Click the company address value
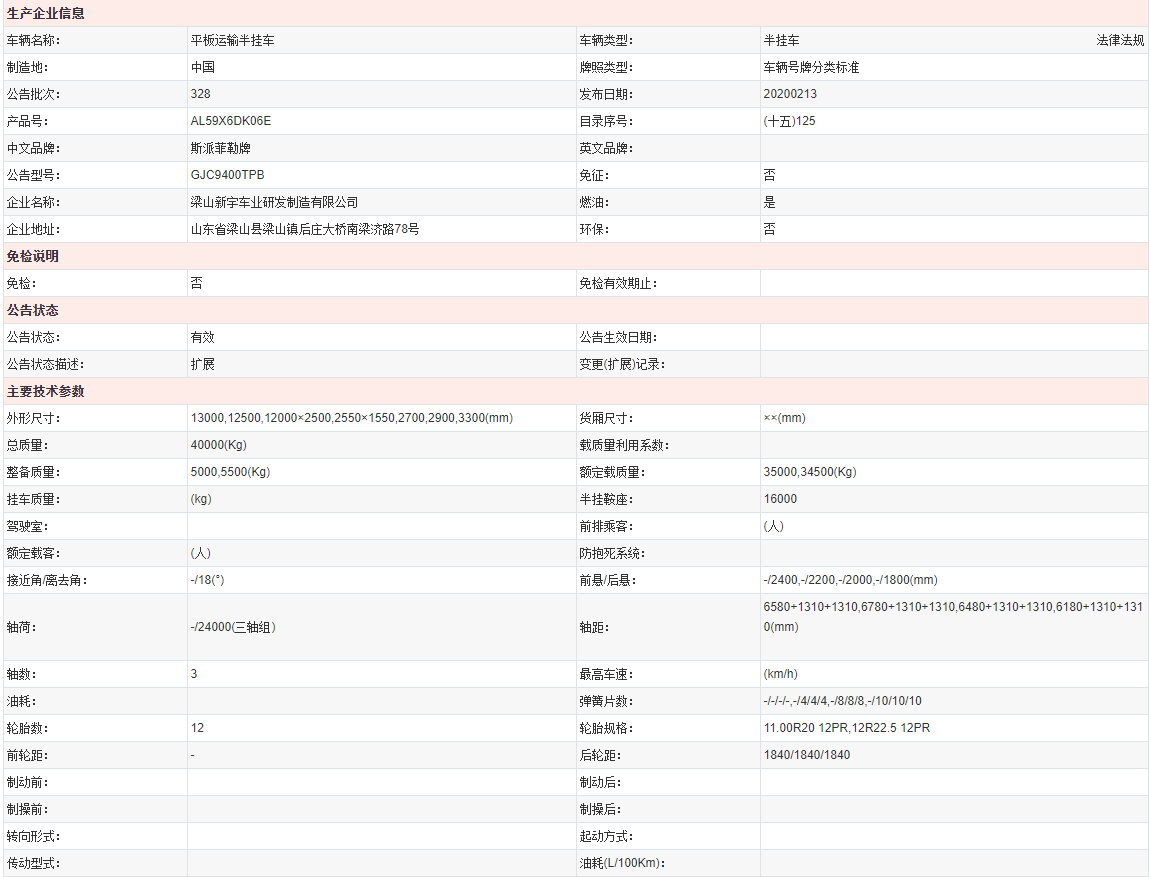The image size is (1150, 877). point(305,229)
